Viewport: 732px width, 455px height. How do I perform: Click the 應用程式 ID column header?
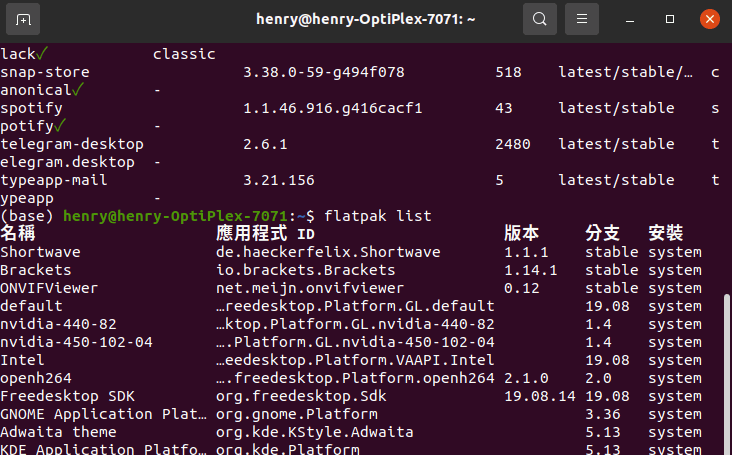[265, 233]
